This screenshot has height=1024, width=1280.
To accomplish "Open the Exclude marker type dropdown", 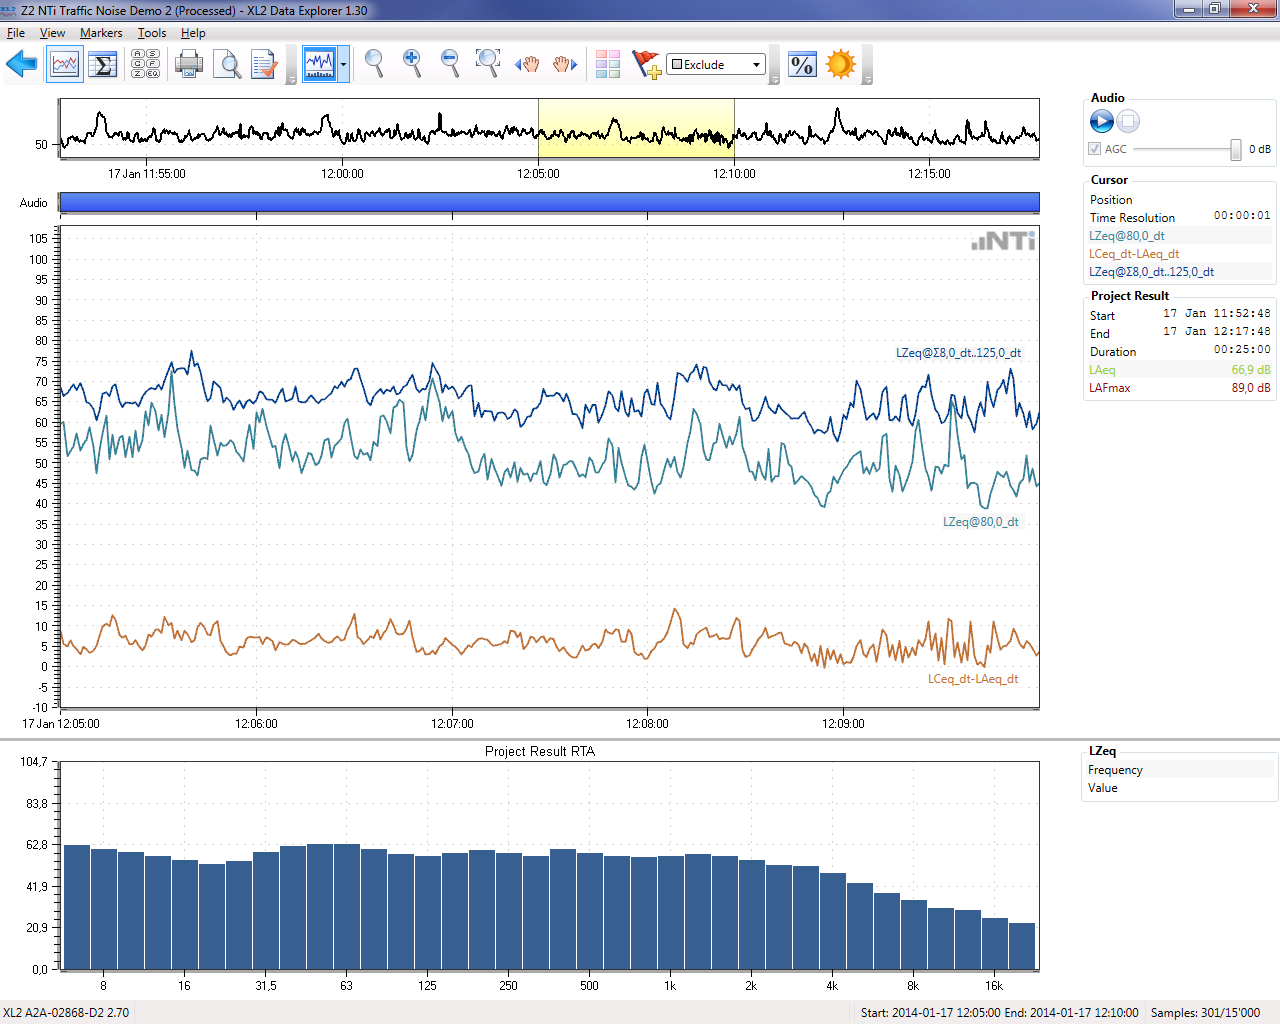I will pos(716,65).
